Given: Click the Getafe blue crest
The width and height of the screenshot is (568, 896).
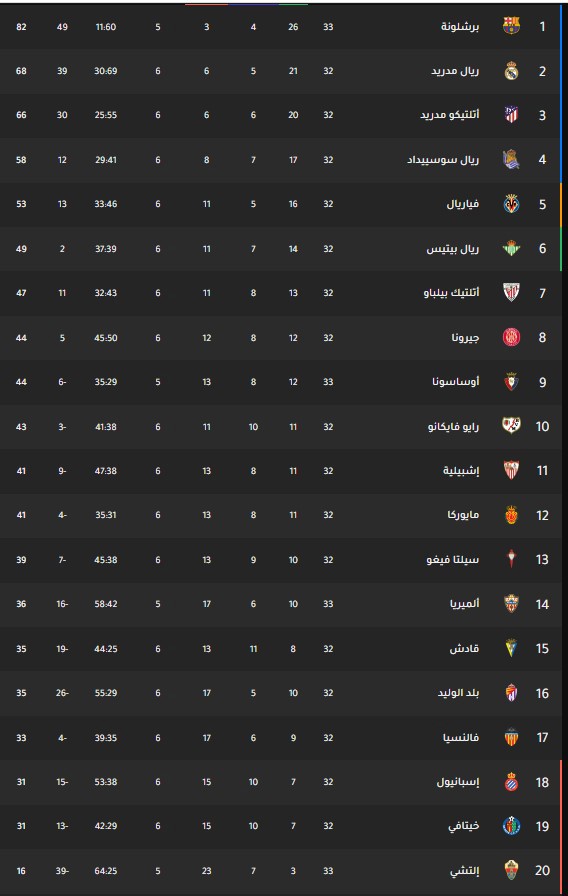Looking at the screenshot, I should coord(511,826).
